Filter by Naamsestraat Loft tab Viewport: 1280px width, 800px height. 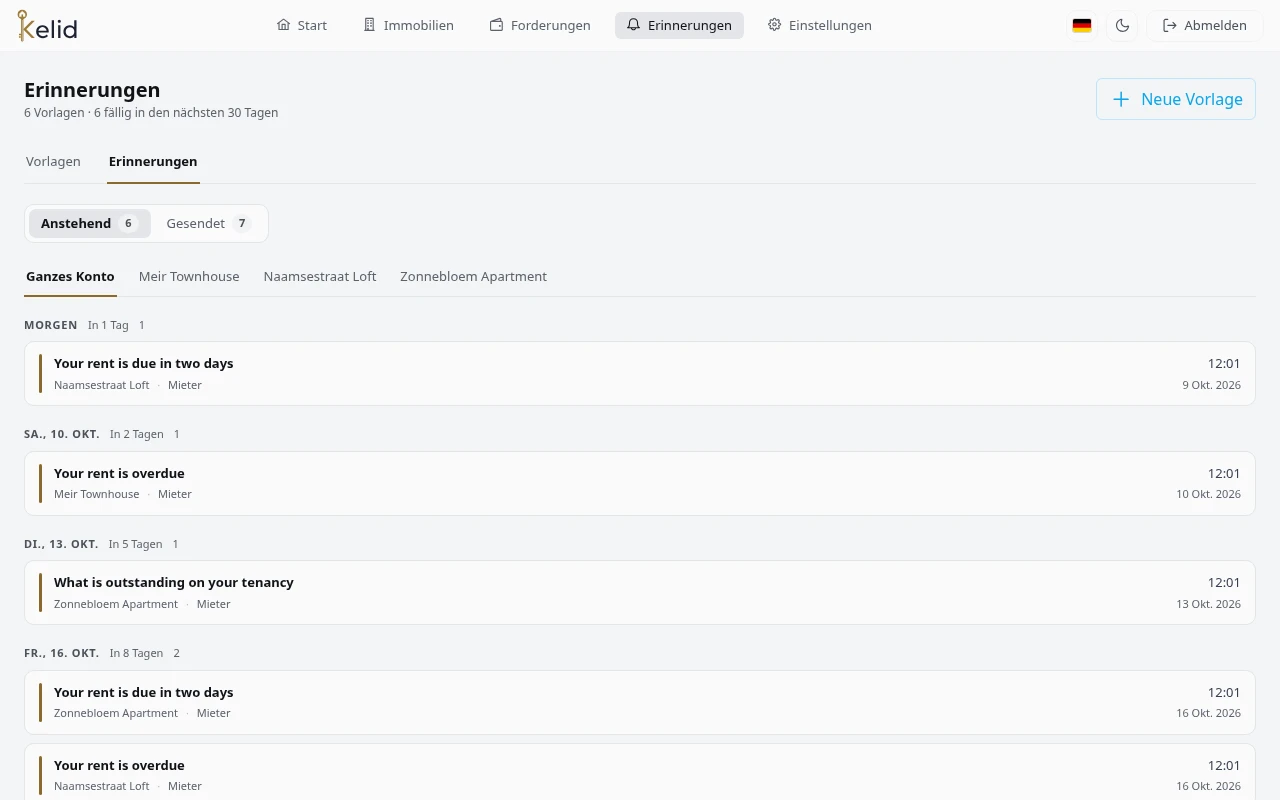(x=320, y=276)
